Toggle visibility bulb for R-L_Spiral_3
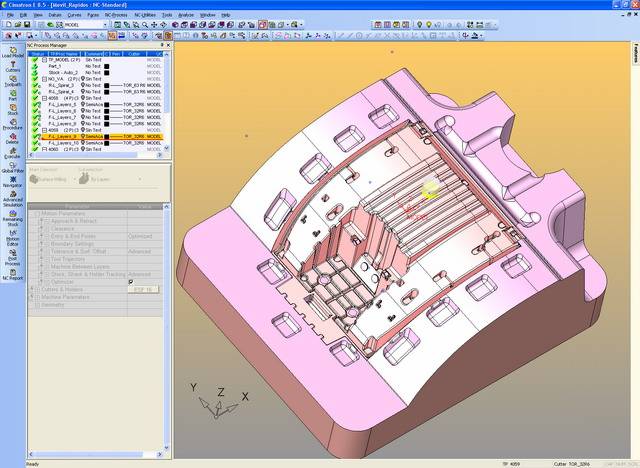This screenshot has width=640, height=468. click(x=83, y=85)
